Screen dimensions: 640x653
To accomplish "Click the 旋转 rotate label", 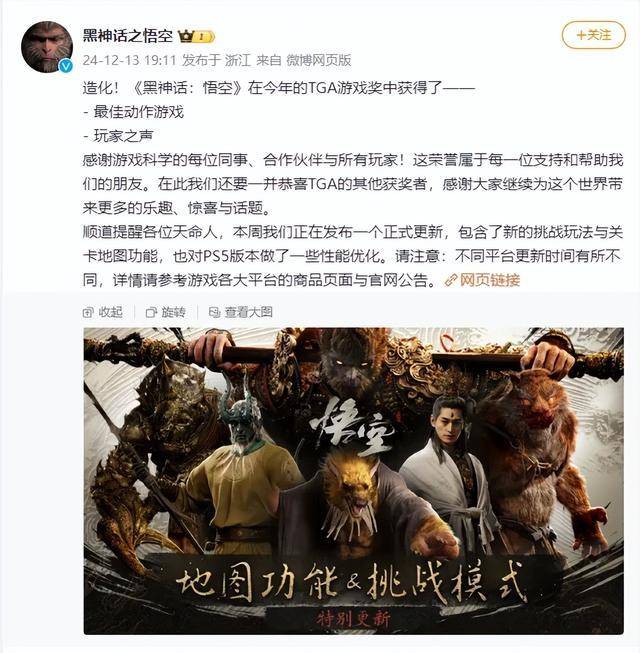I will tap(174, 312).
